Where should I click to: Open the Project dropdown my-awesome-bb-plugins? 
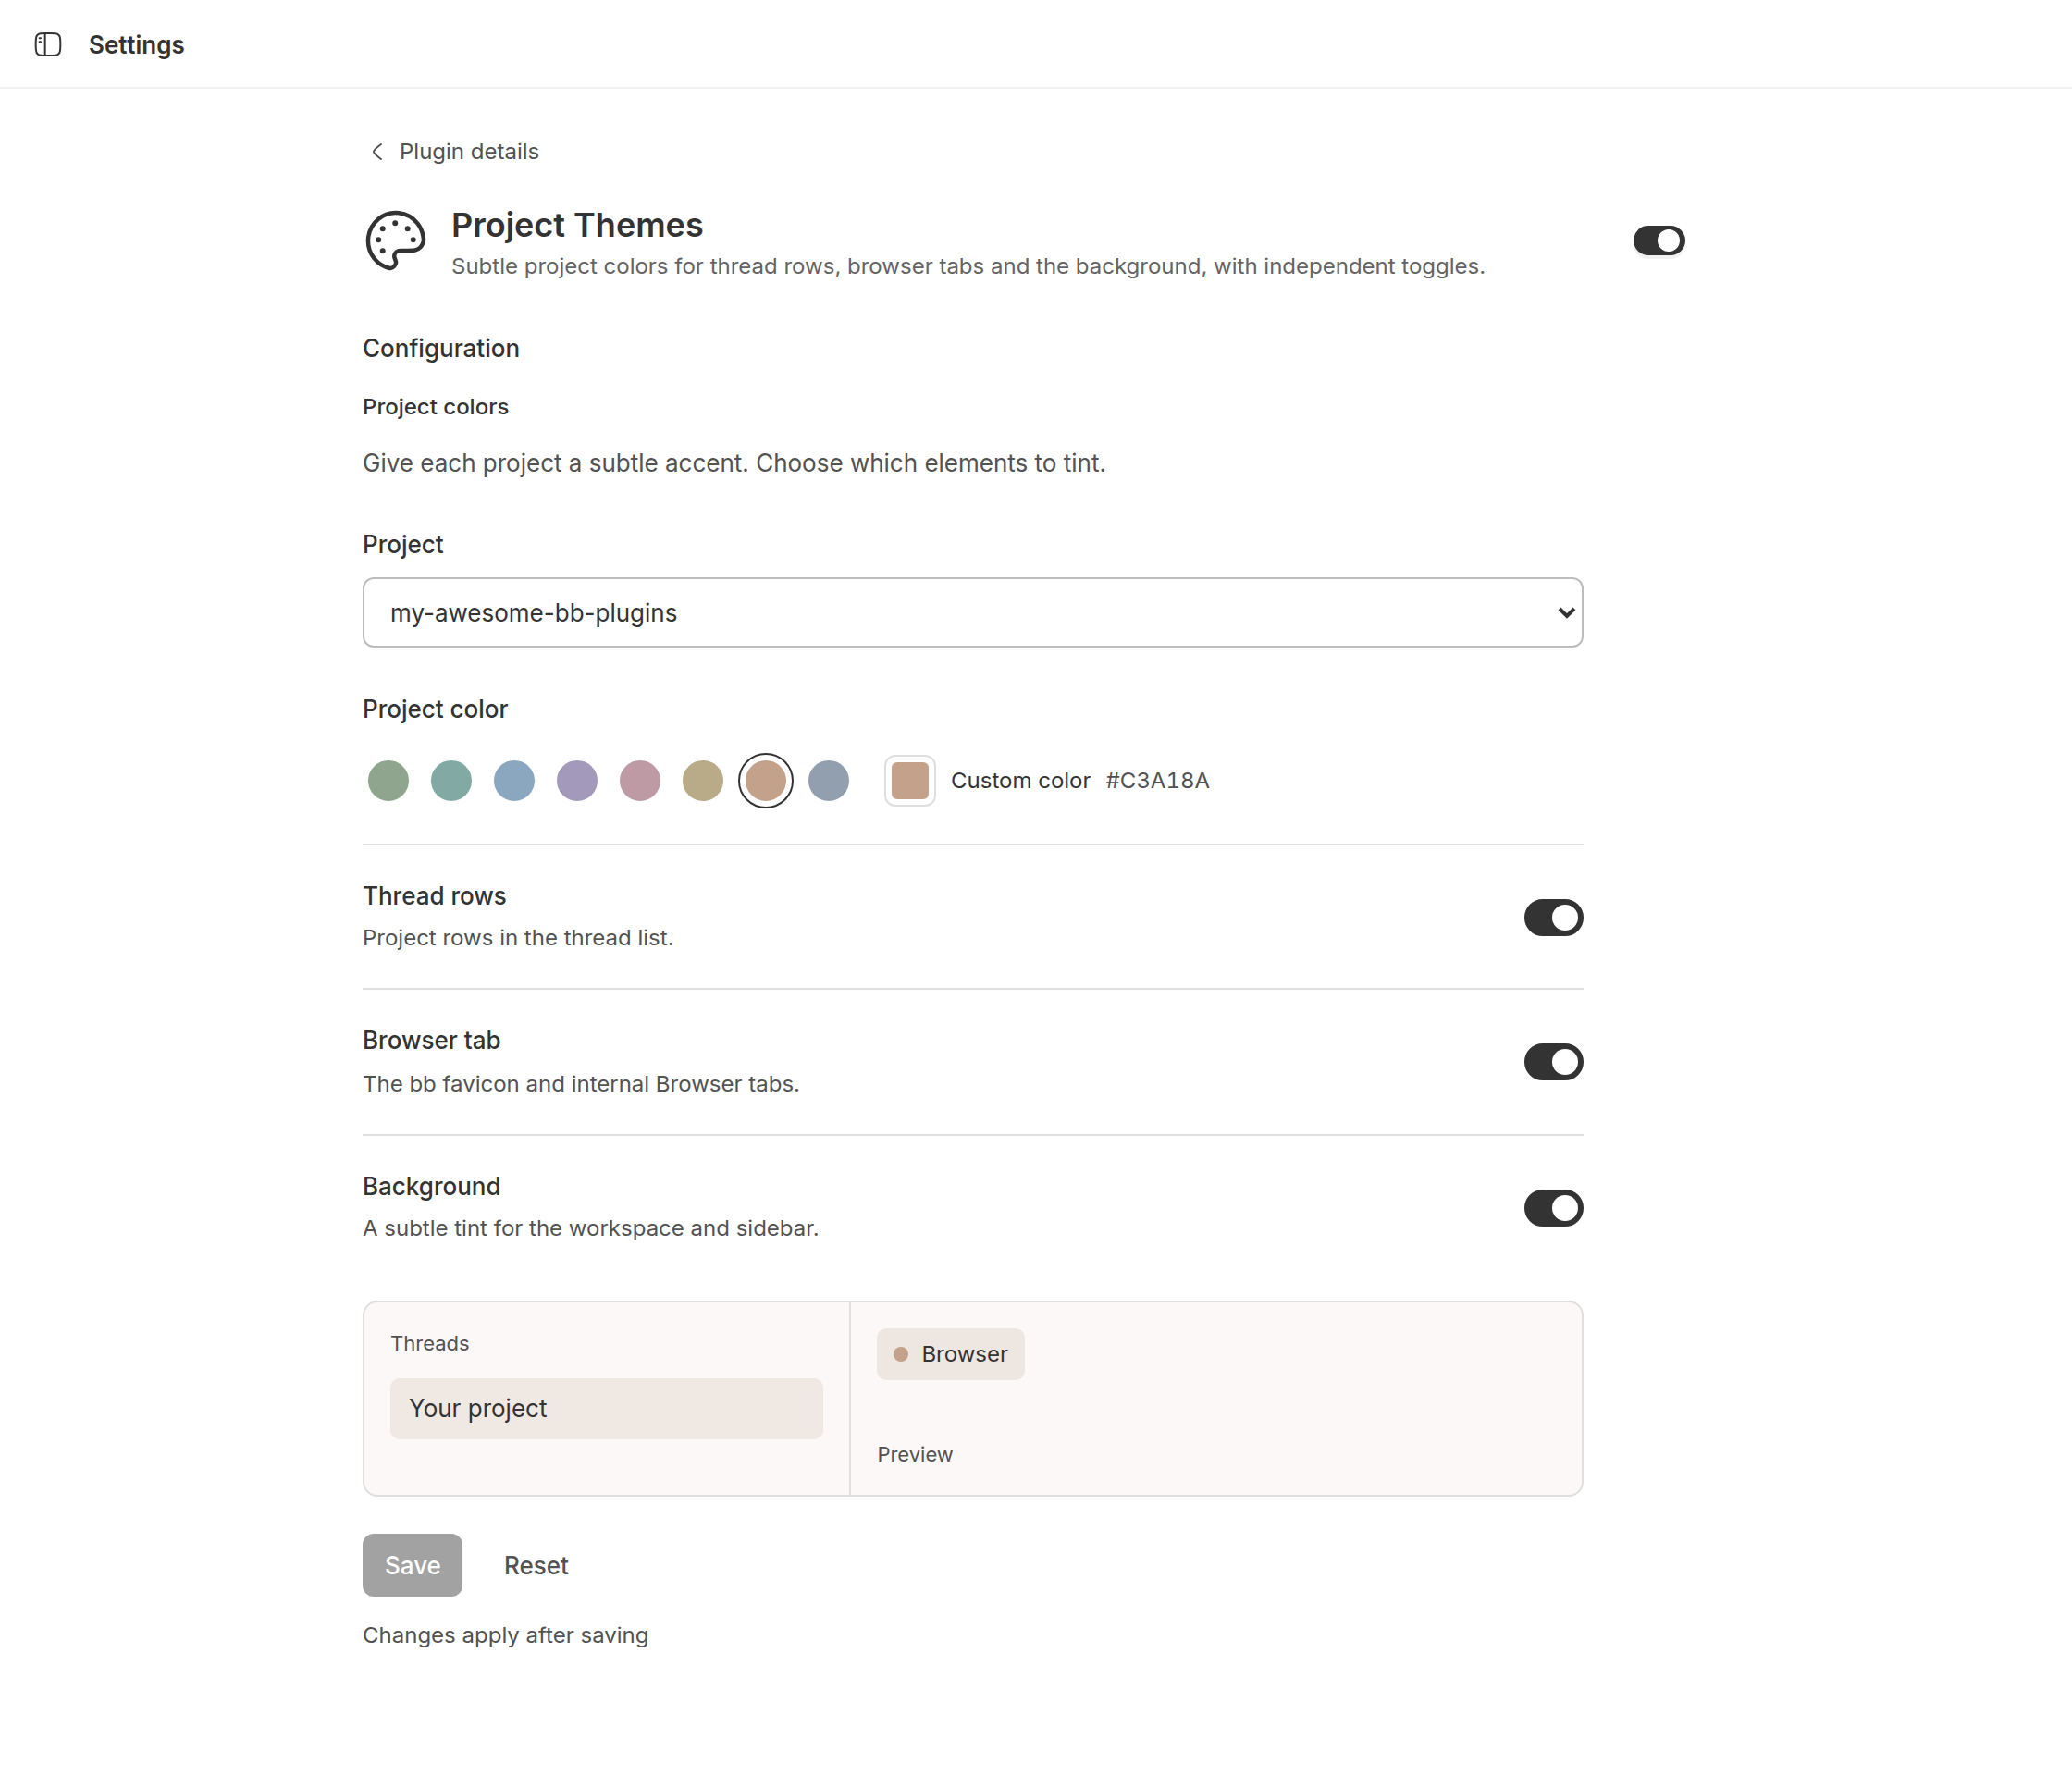(972, 612)
